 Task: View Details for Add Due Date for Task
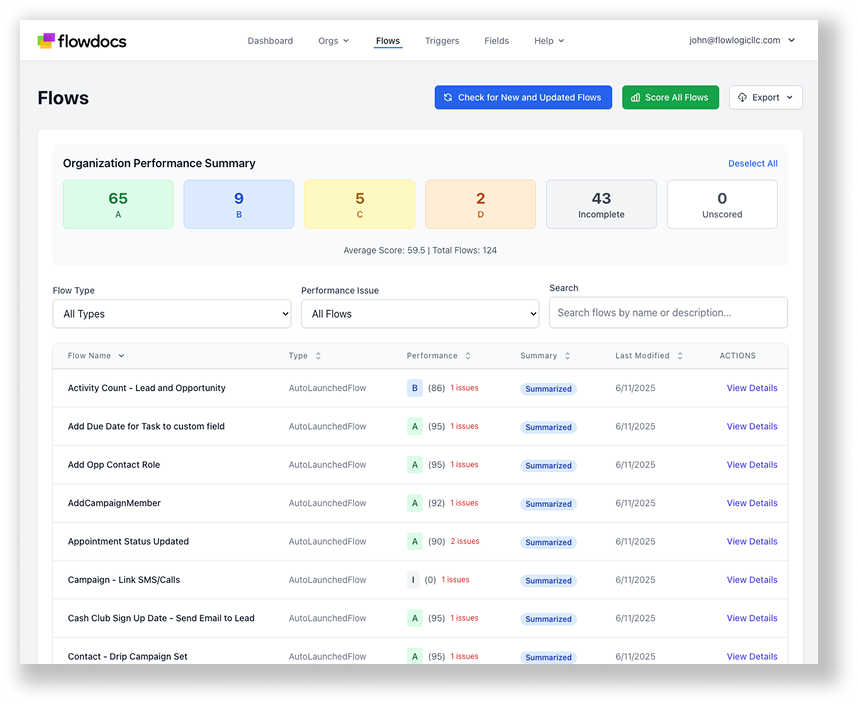coord(752,426)
